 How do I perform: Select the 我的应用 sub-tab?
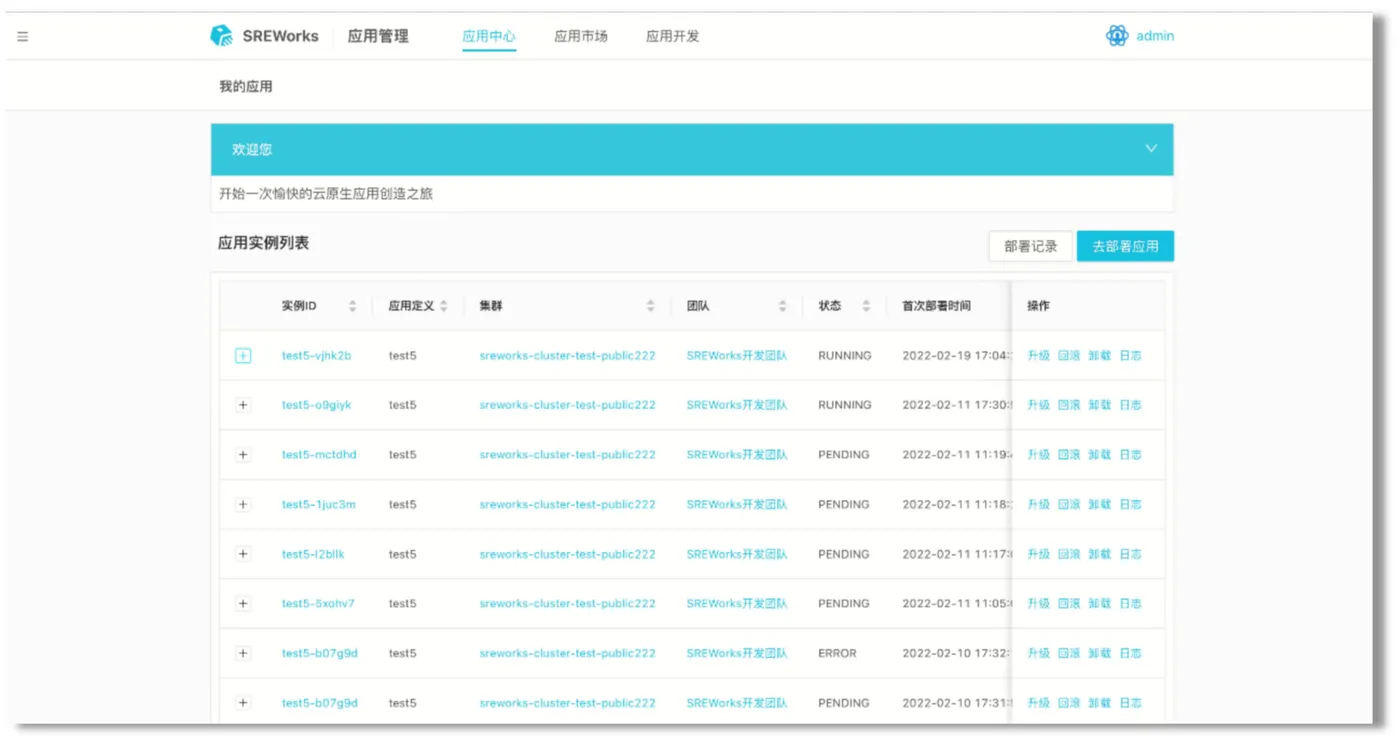[246, 86]
